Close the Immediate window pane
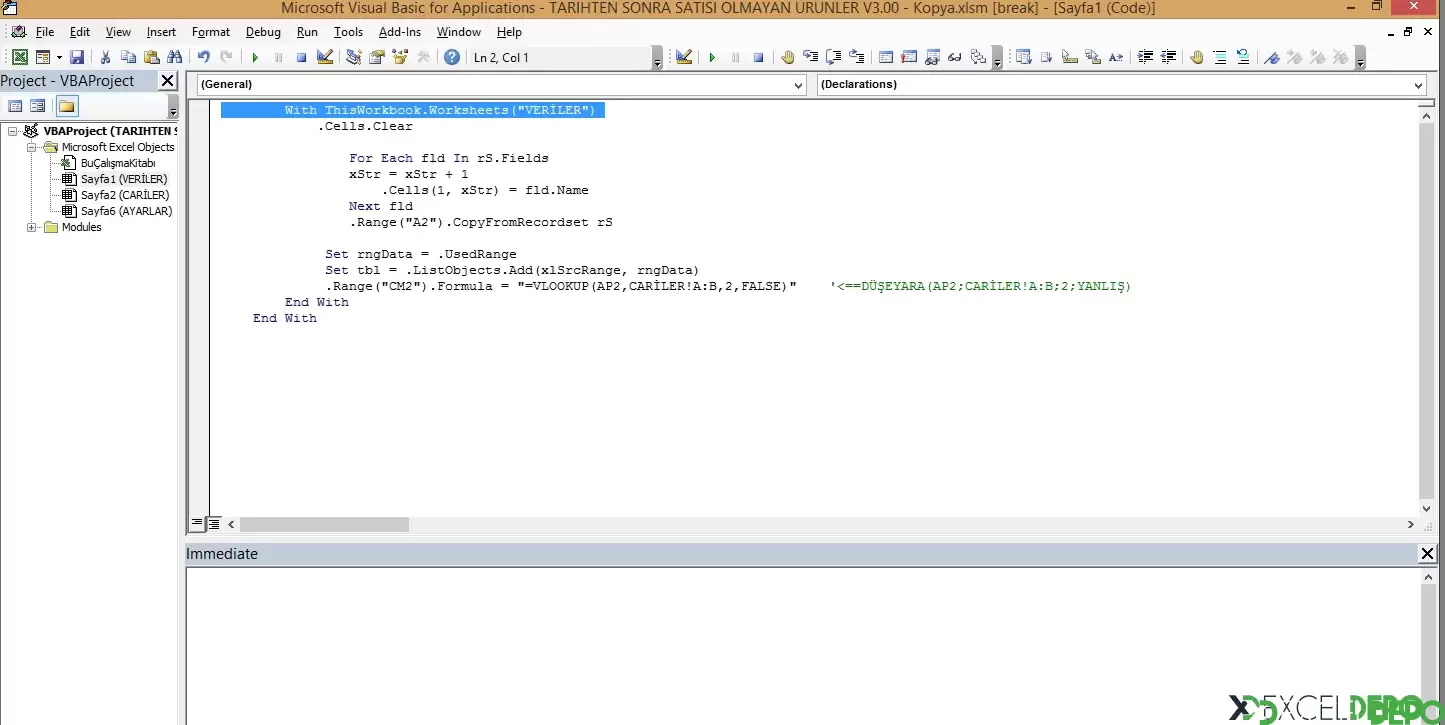Image resolution: width=1445 pixels, height=725 pixels. pos(1427,554)
